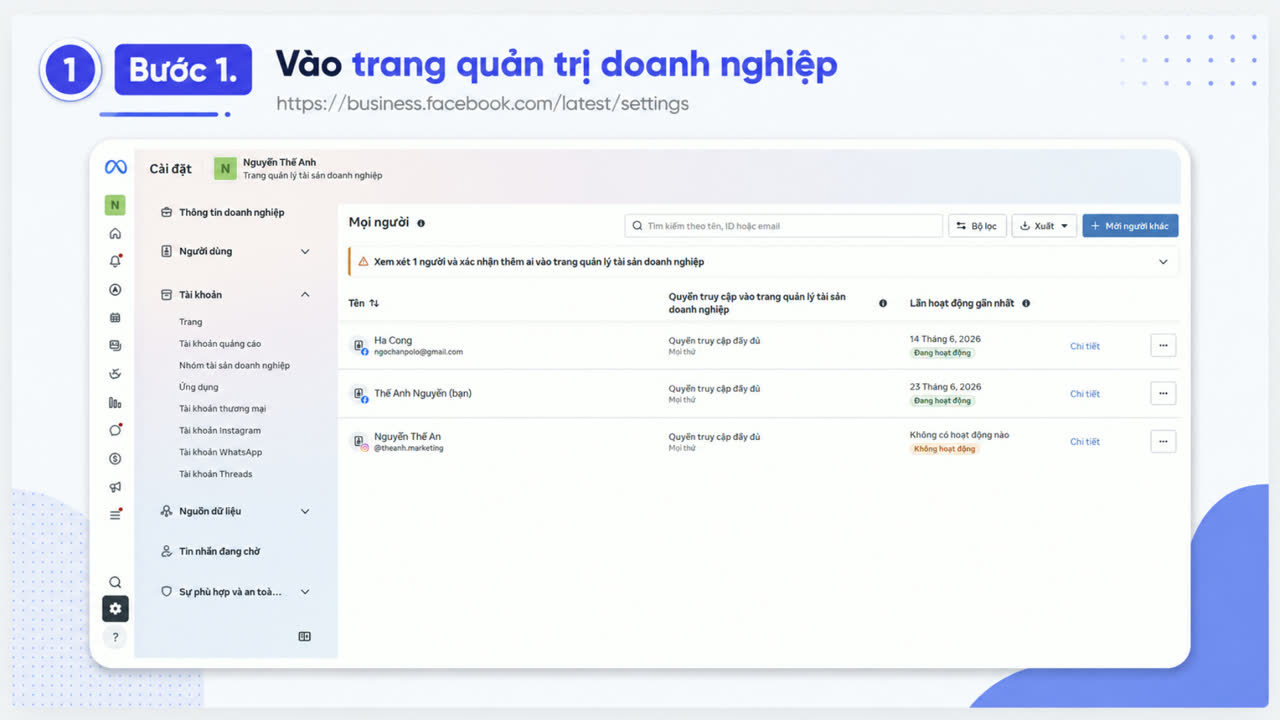This screenshot has height=720, width=1280.
Task: Click info icon beside Lần hoạt động gần nhất
Action: pyautogui.click(x=1026, y=303)
